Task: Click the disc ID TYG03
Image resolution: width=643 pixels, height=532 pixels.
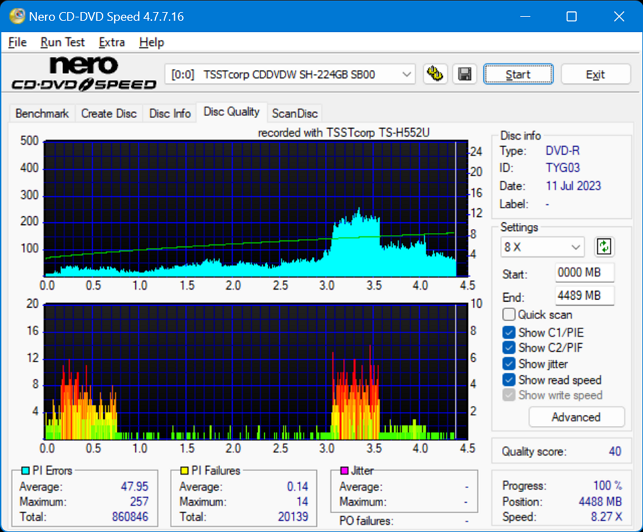Action: [x=563, y=168]
